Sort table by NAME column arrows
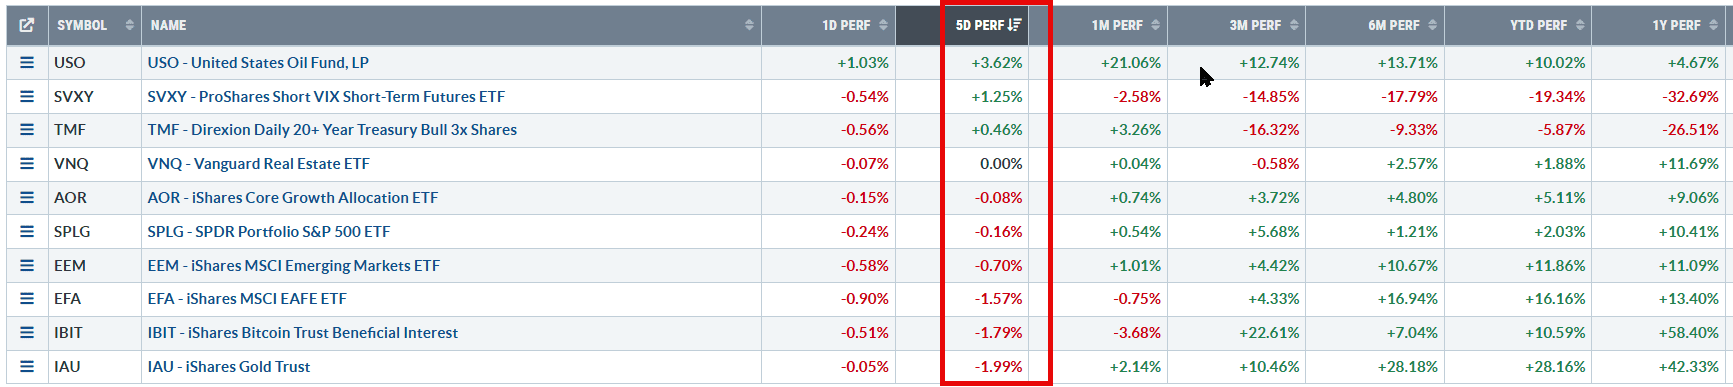Image resolution: width=1733 pixels, height=387 pixels. pos(749,25)
